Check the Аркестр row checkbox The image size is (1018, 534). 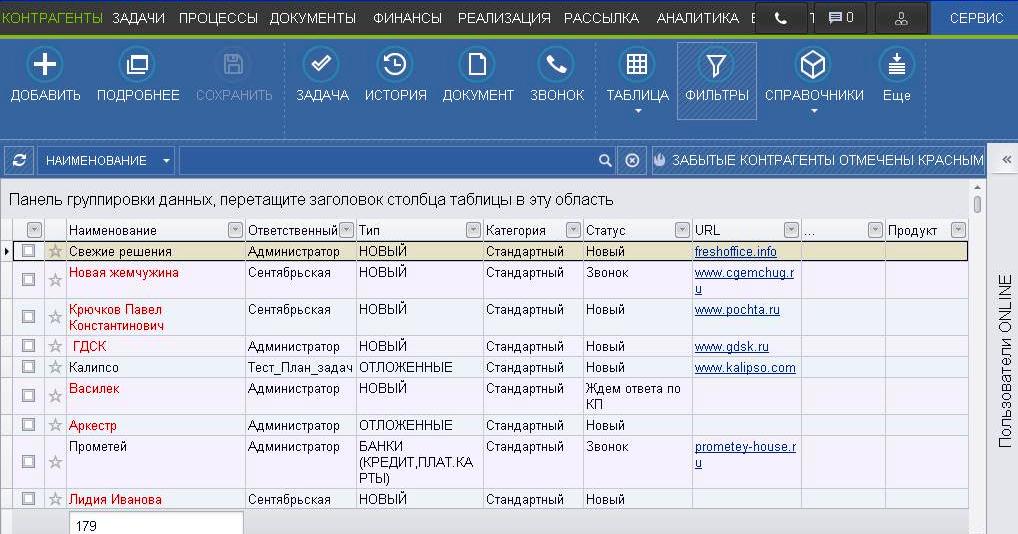[28, 424]
